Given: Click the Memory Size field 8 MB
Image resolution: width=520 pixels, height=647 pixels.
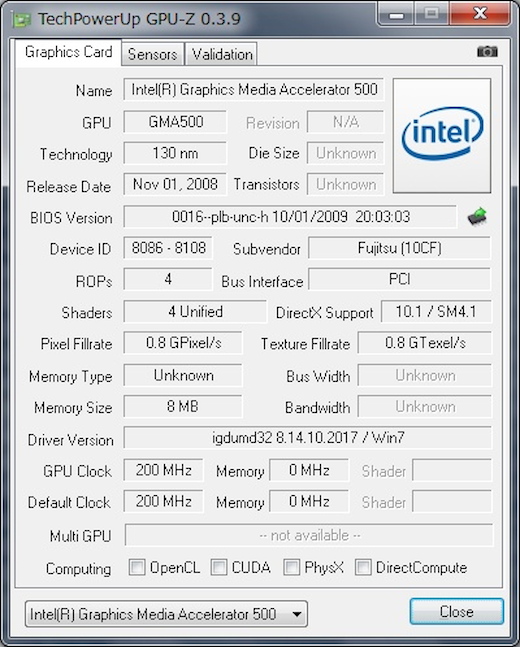Looking at the screenshot, I should 183,406.
